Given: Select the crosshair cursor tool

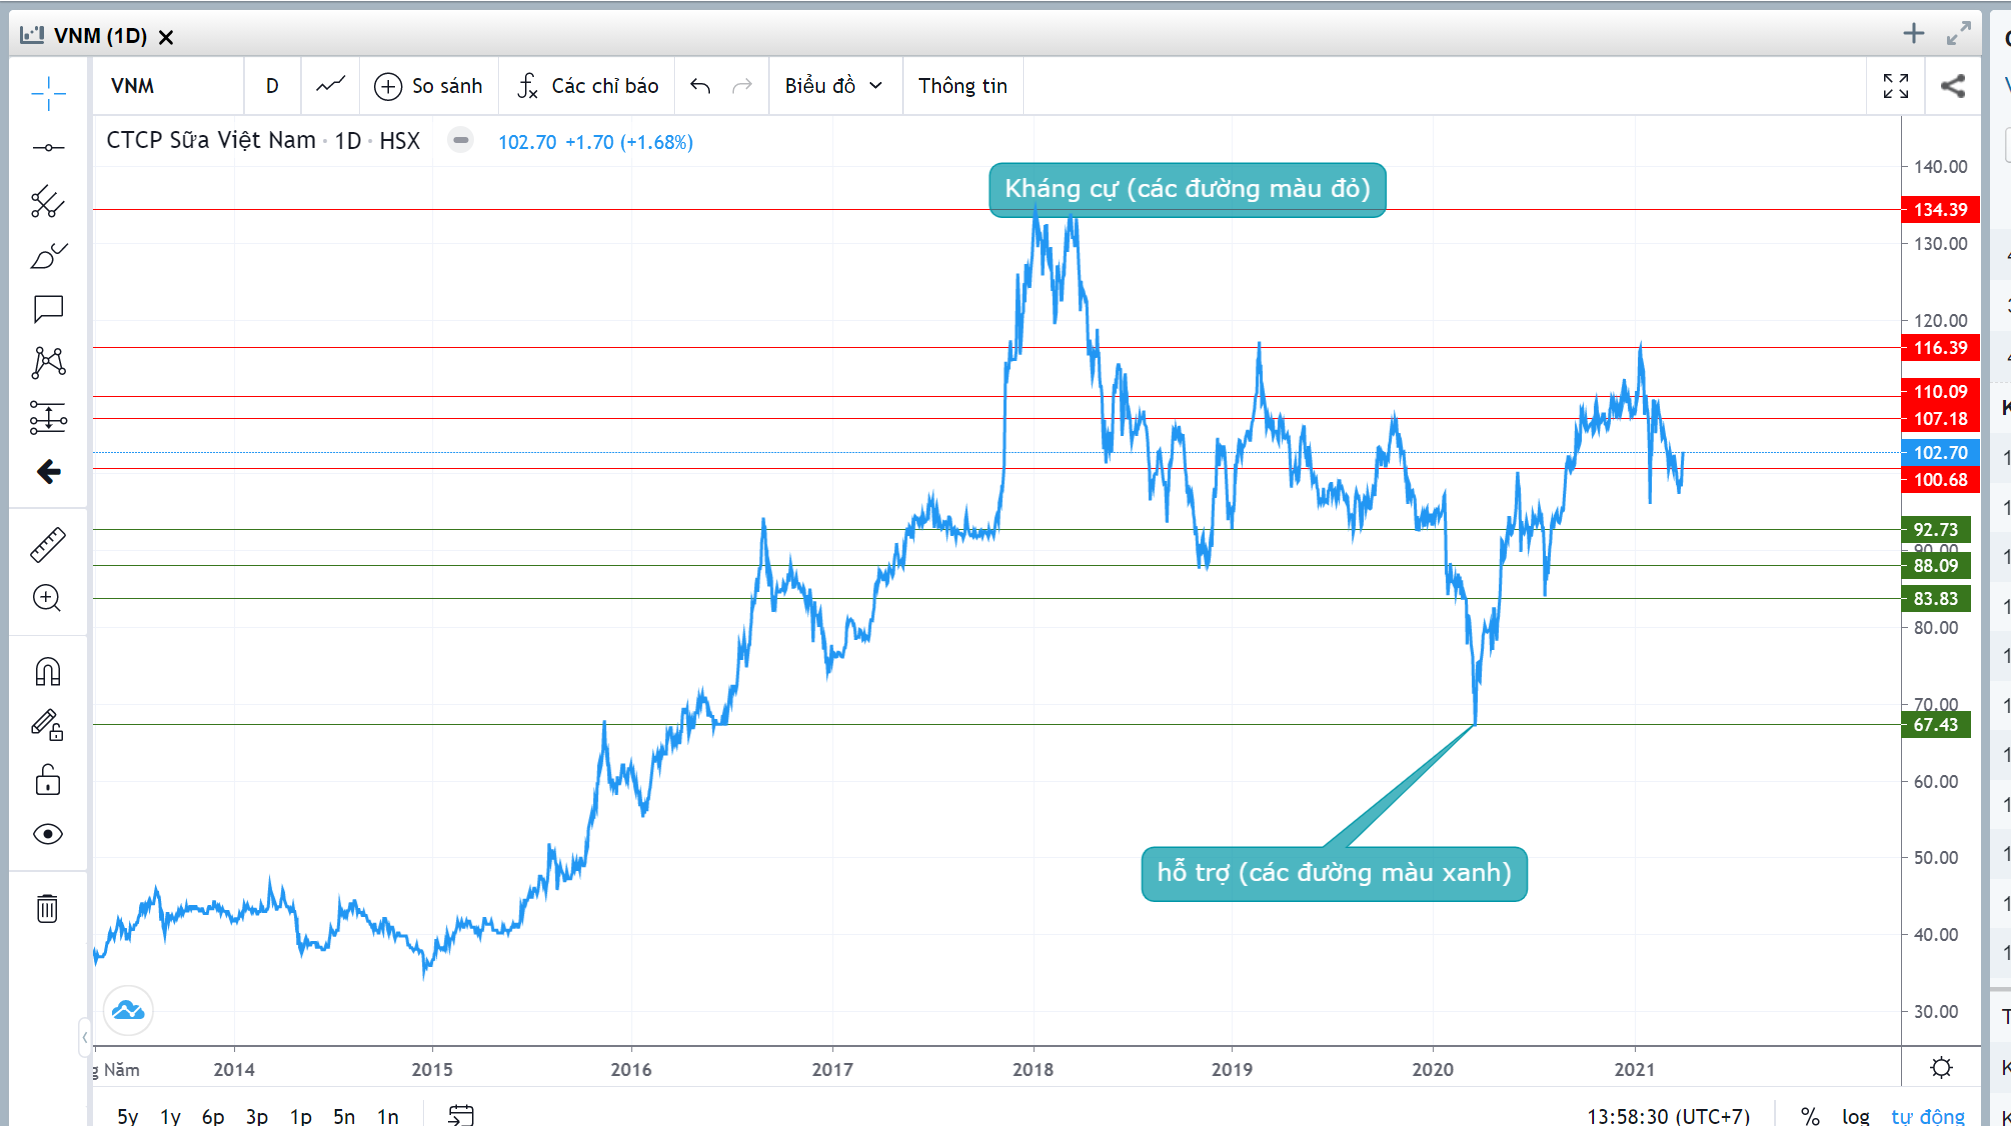Looking at the screenshot, I should [48, 93].
